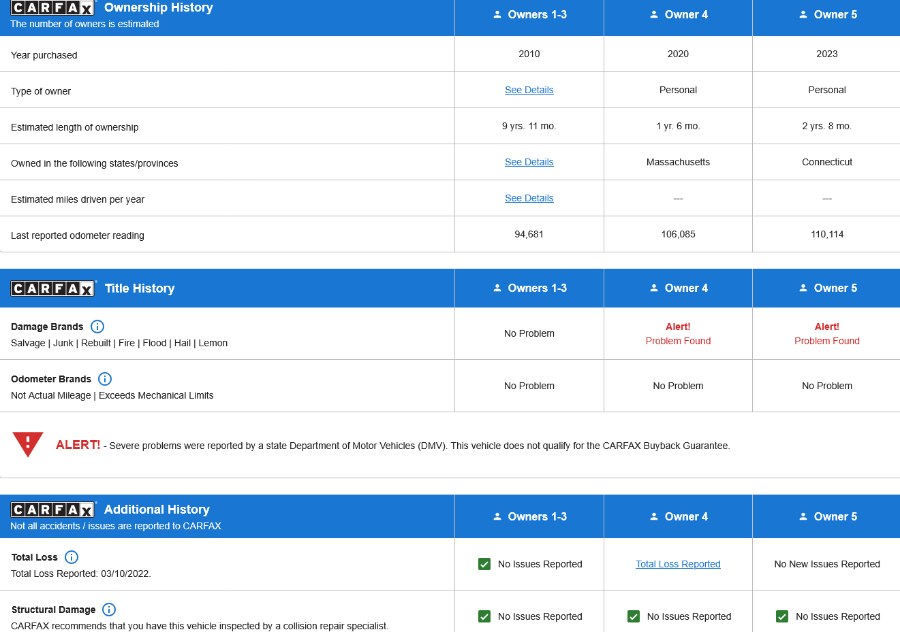900x632 pixels.
Task: Click the Massachusetts state cell
Action: click(678, 162)
